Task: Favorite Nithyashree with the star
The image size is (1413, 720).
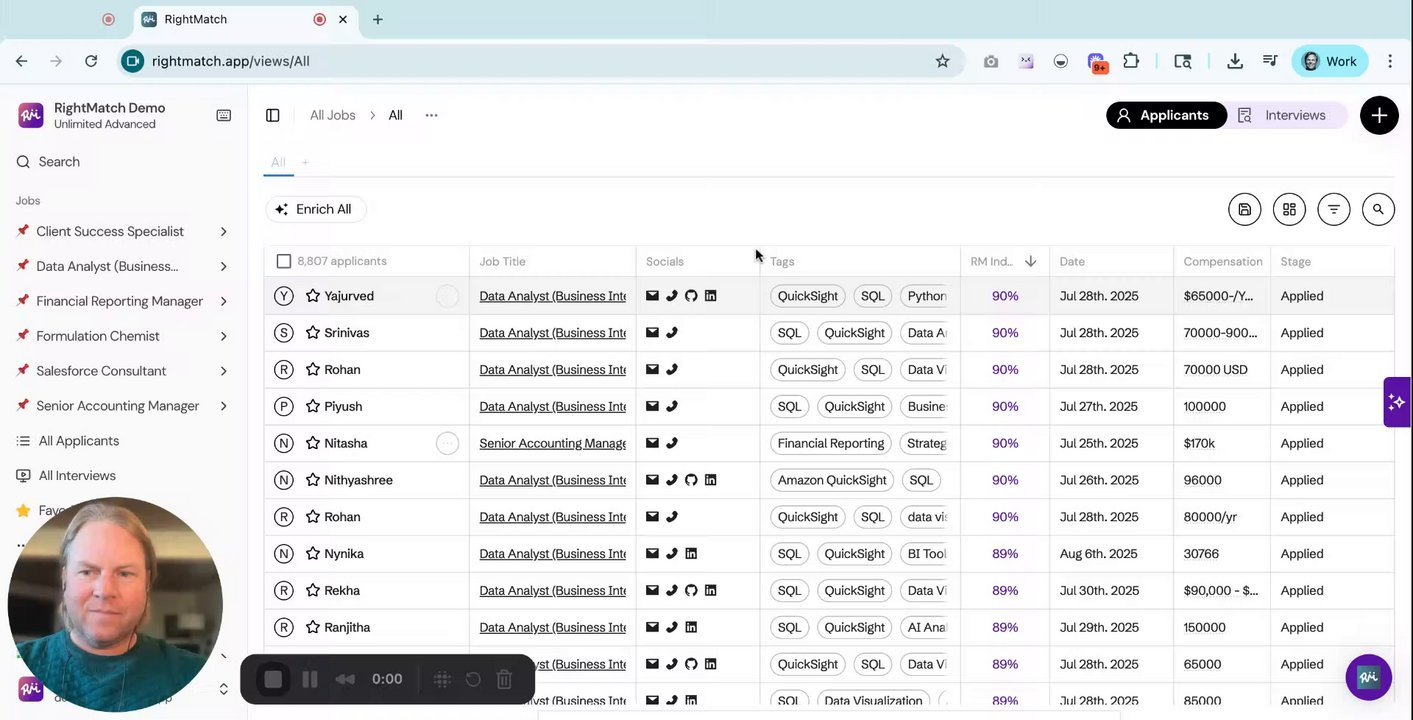Action: coord(313,480)
